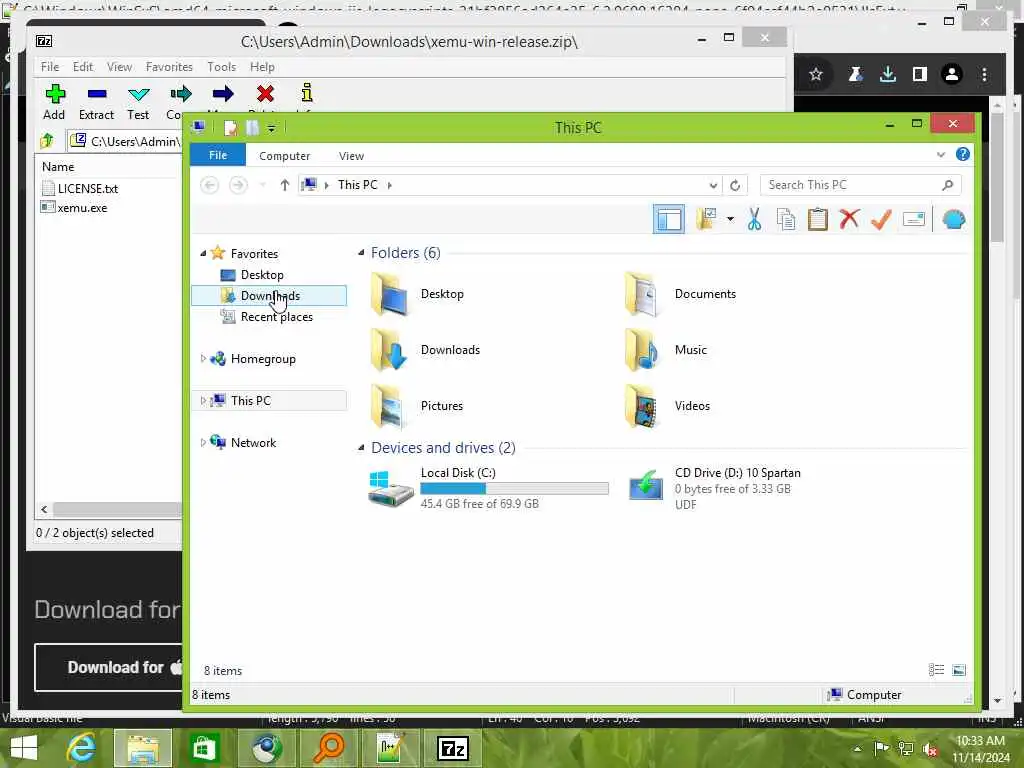Click the Copy arrow icon in 7-Zip
This screenshot has height=768, width=1024.
click(181, 94)
